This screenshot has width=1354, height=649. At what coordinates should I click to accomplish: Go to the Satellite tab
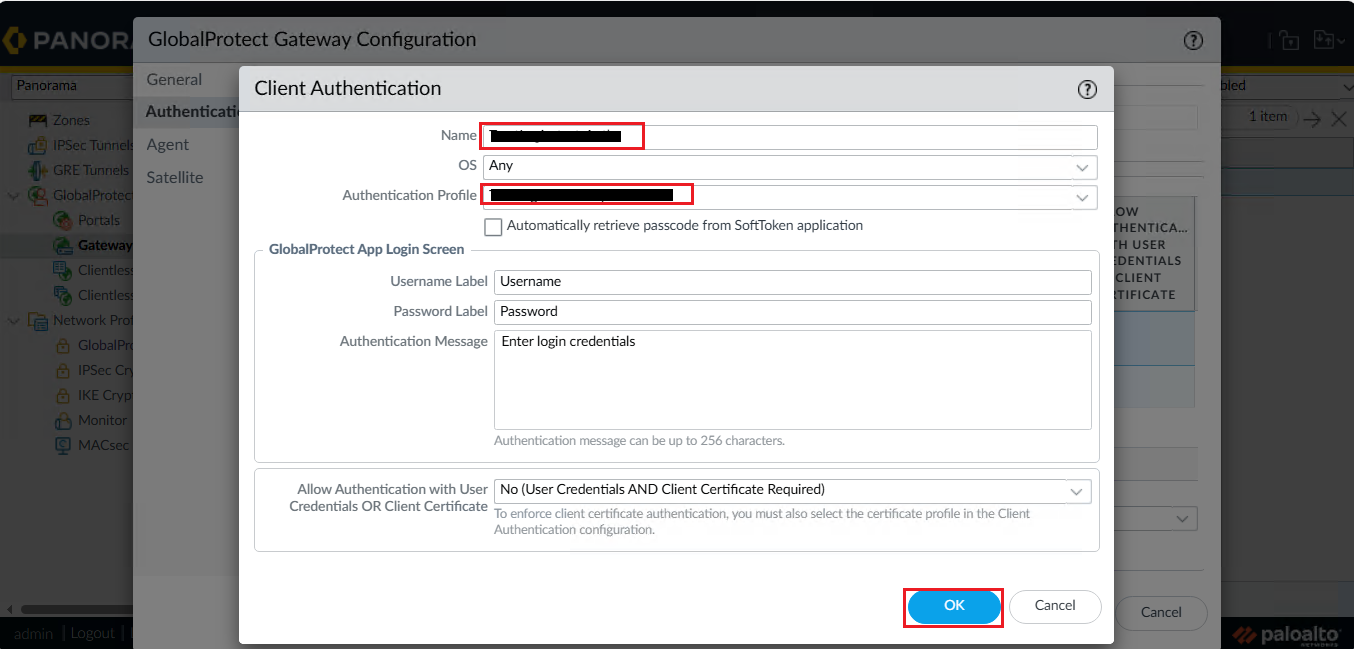pyautogui.click(x=175, y=178)
